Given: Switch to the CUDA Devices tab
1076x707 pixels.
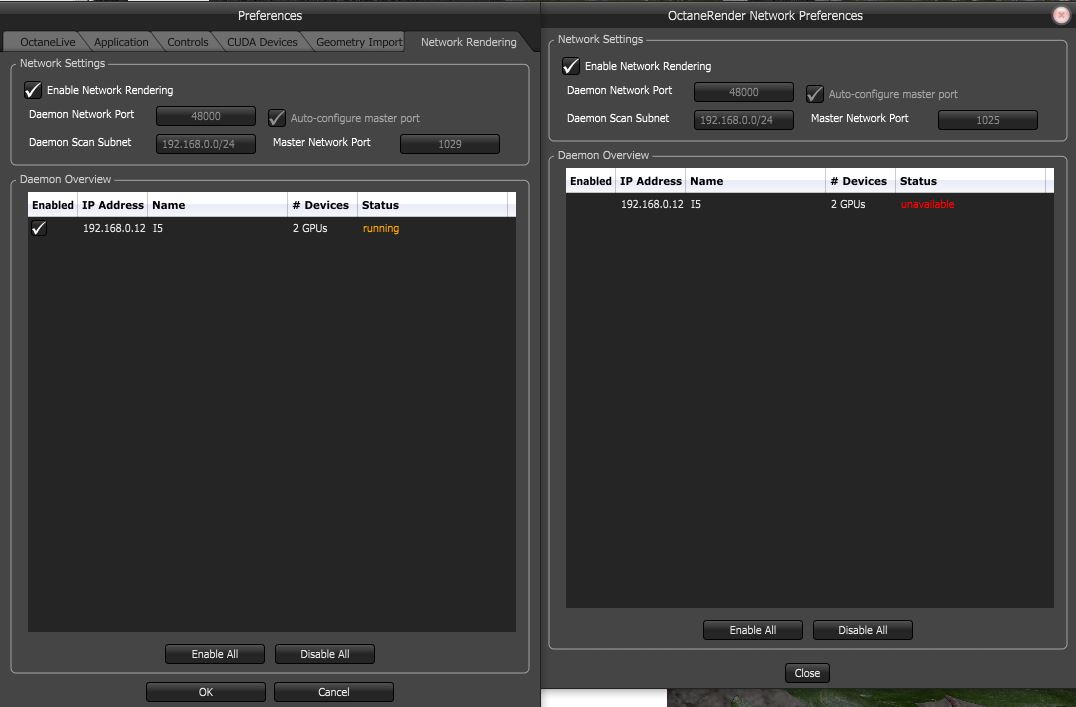Looking at the screenshot, I should (262, 42).
